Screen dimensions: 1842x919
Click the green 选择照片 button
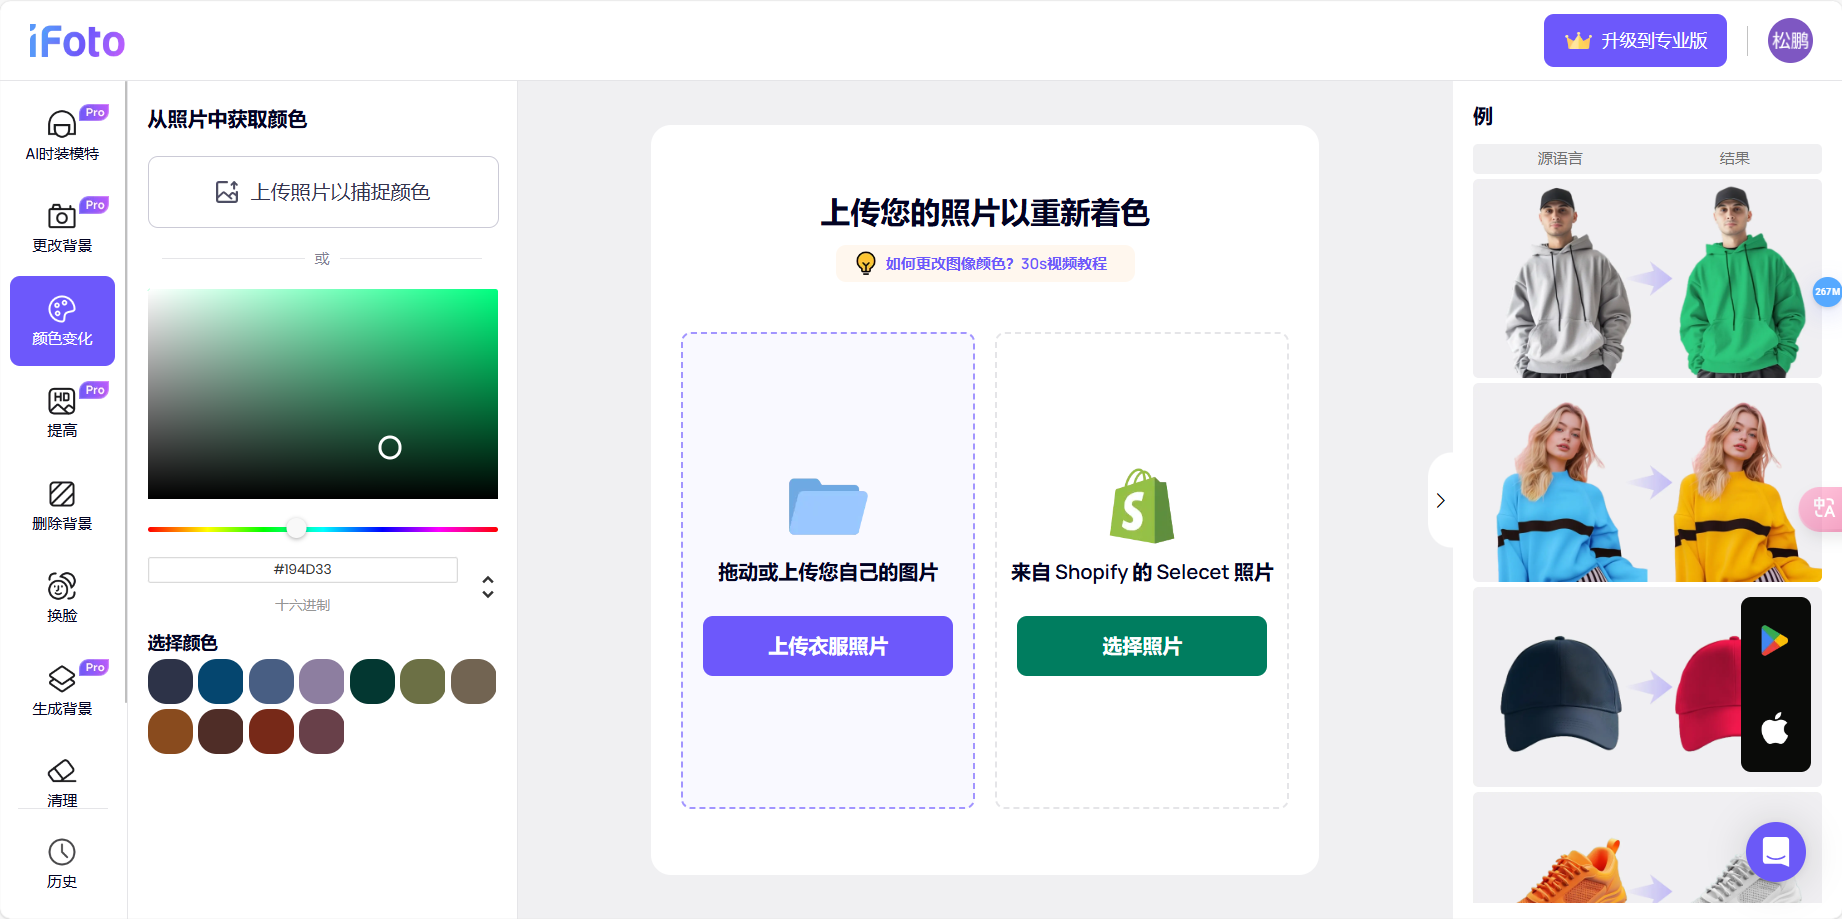coord(1142,646)
